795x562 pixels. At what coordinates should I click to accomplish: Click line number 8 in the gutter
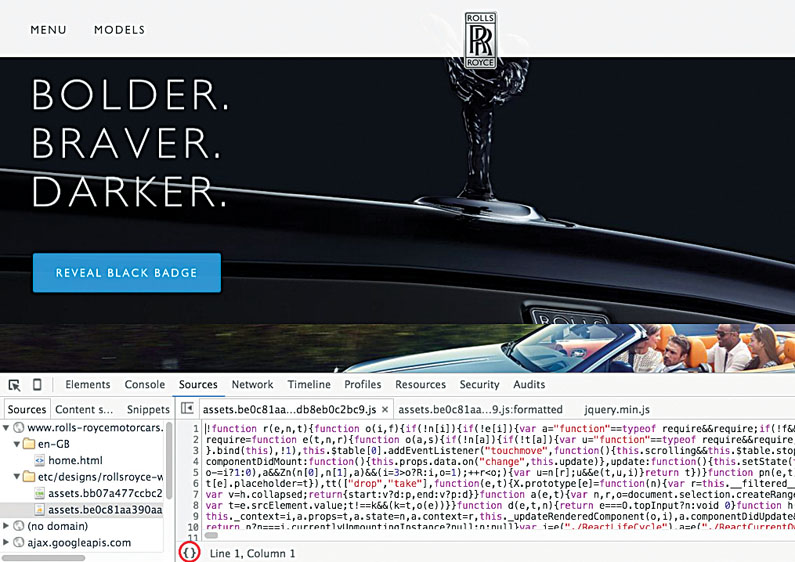(196, 505)
